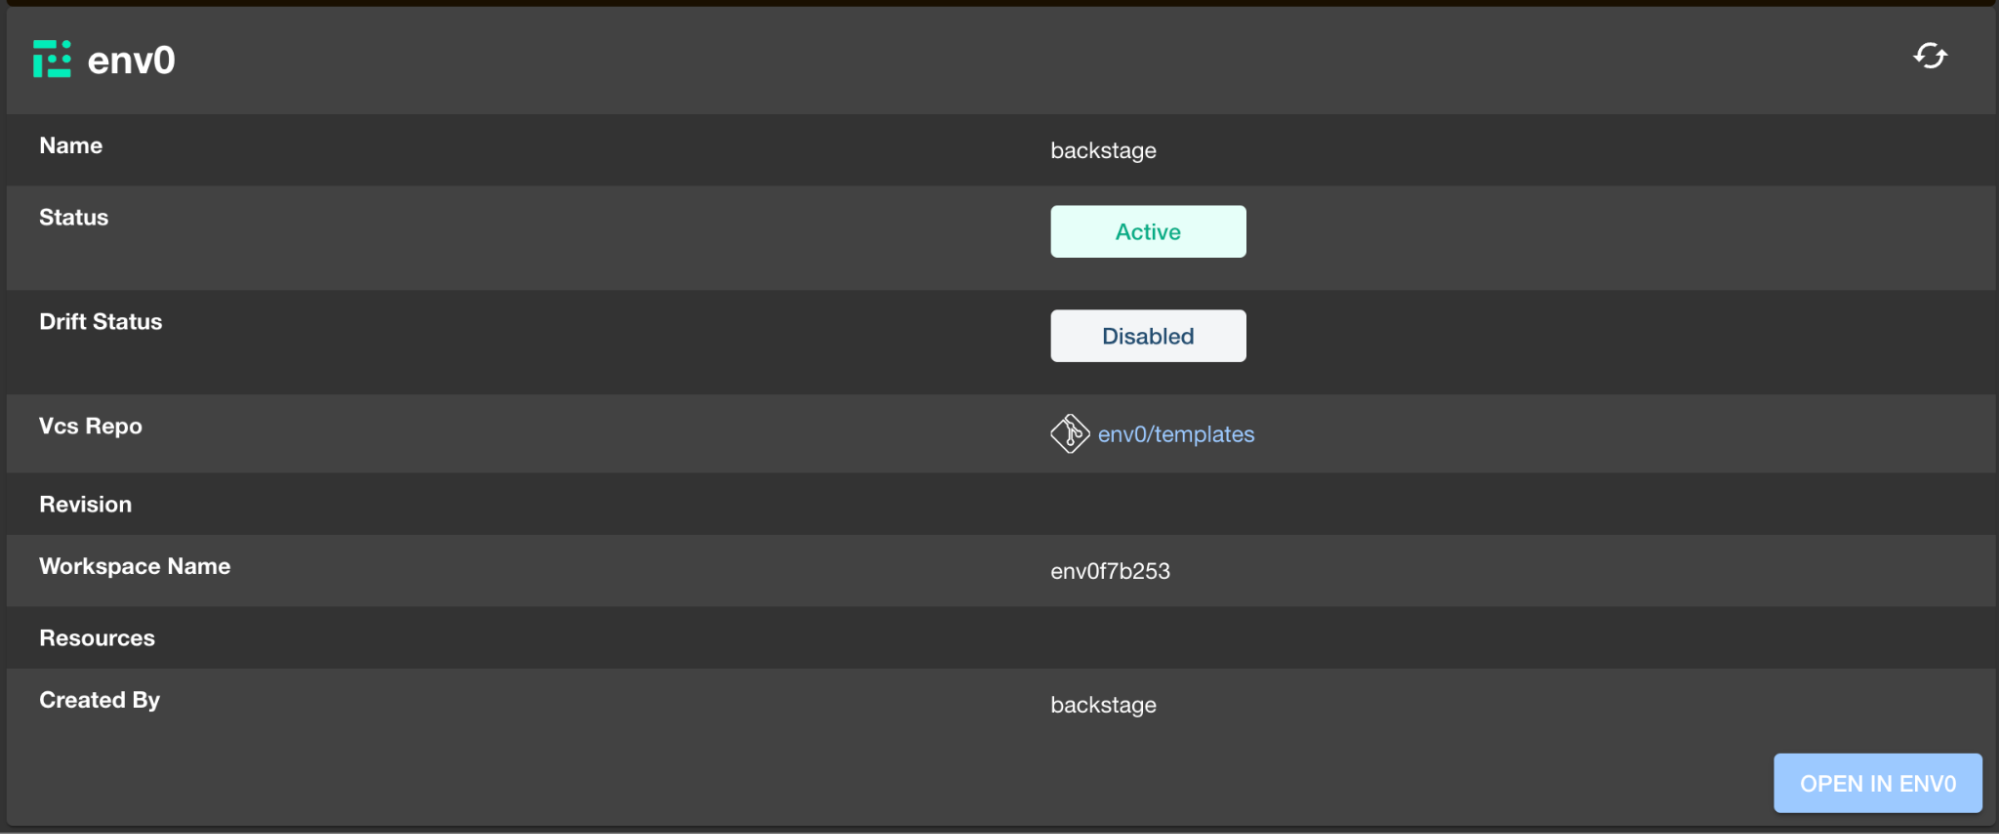Click the Created By label
The image size is (1999, 834).
[x=100, y=701]
